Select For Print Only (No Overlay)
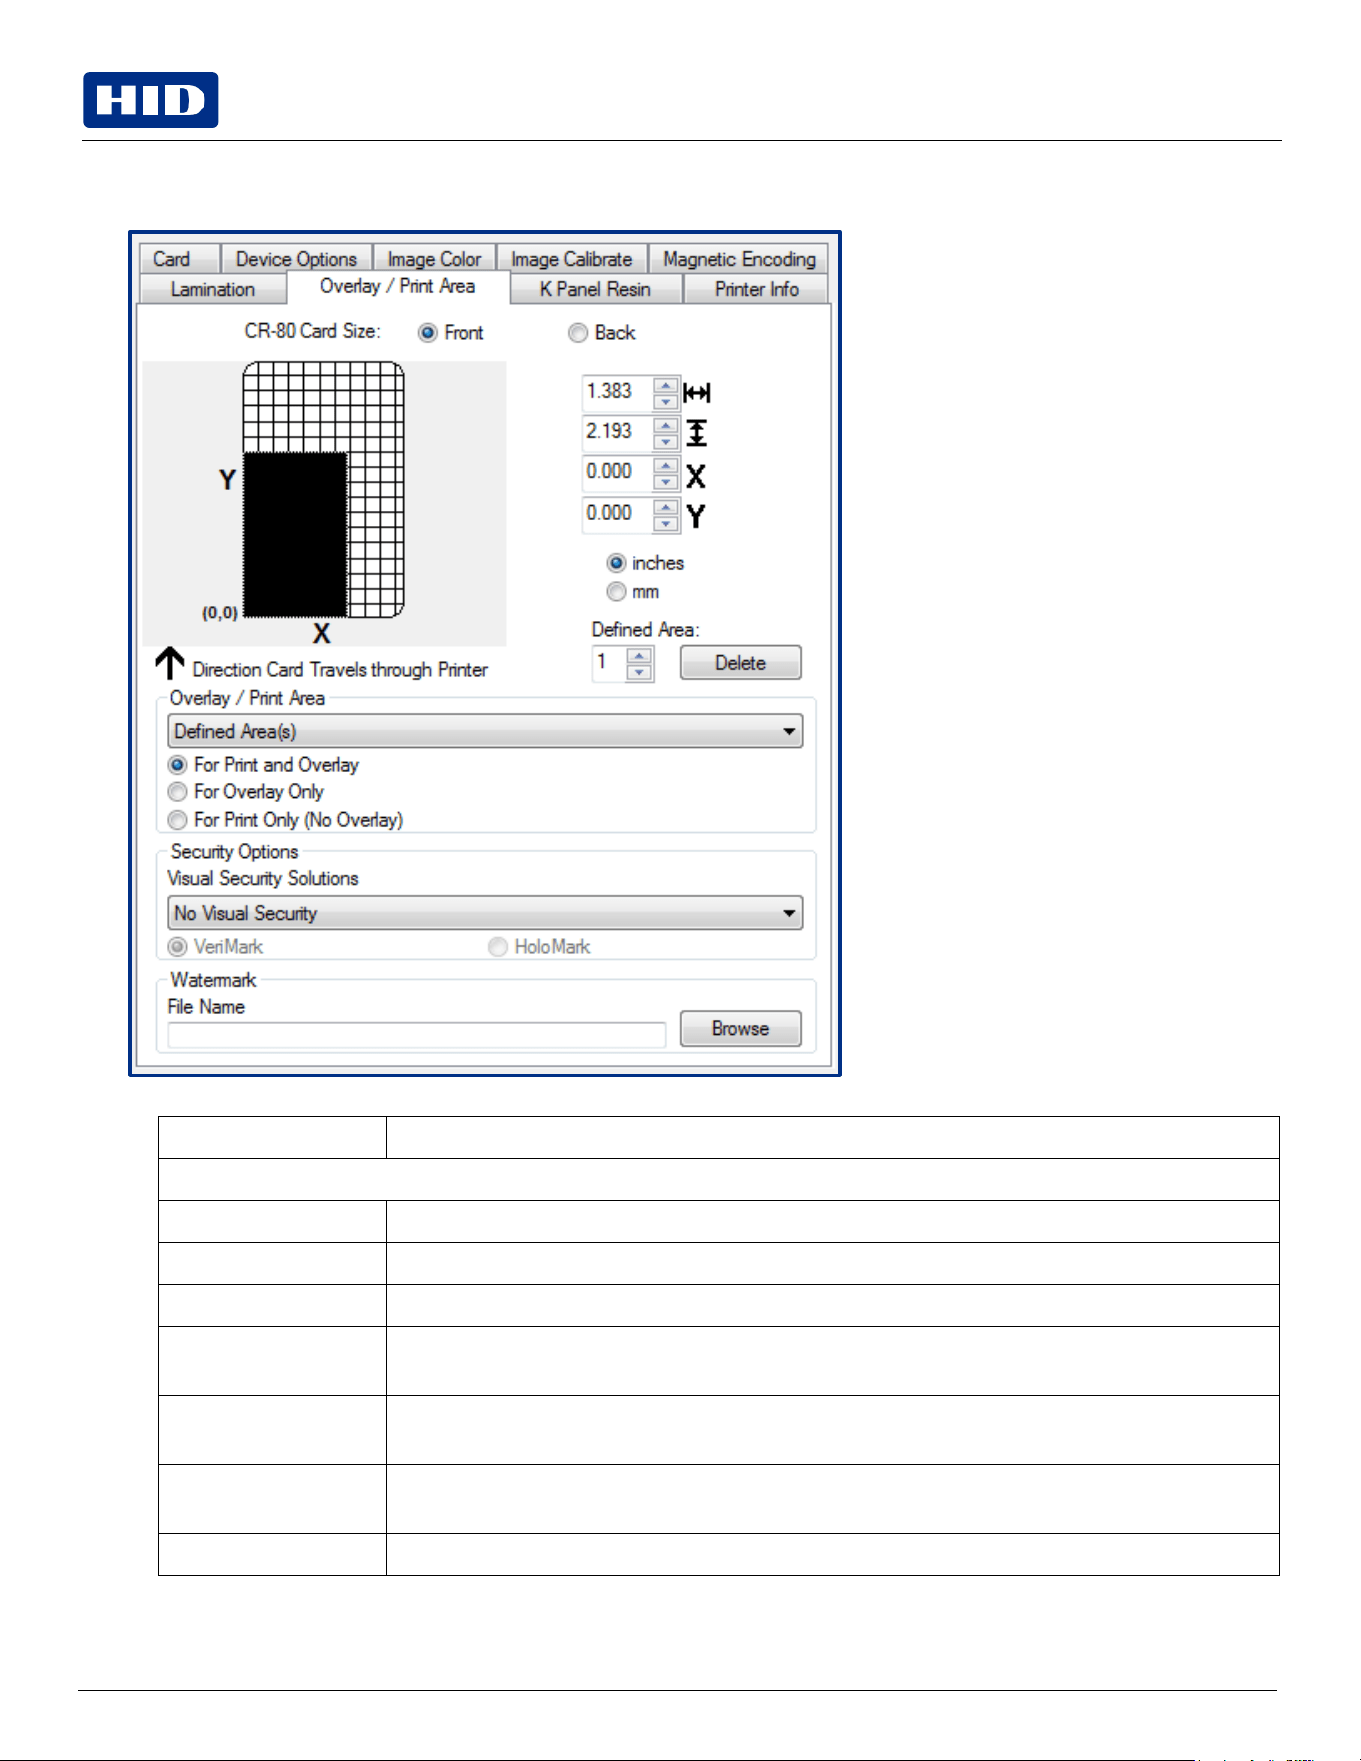1361x1761 pixels. (x=178, y=820)
